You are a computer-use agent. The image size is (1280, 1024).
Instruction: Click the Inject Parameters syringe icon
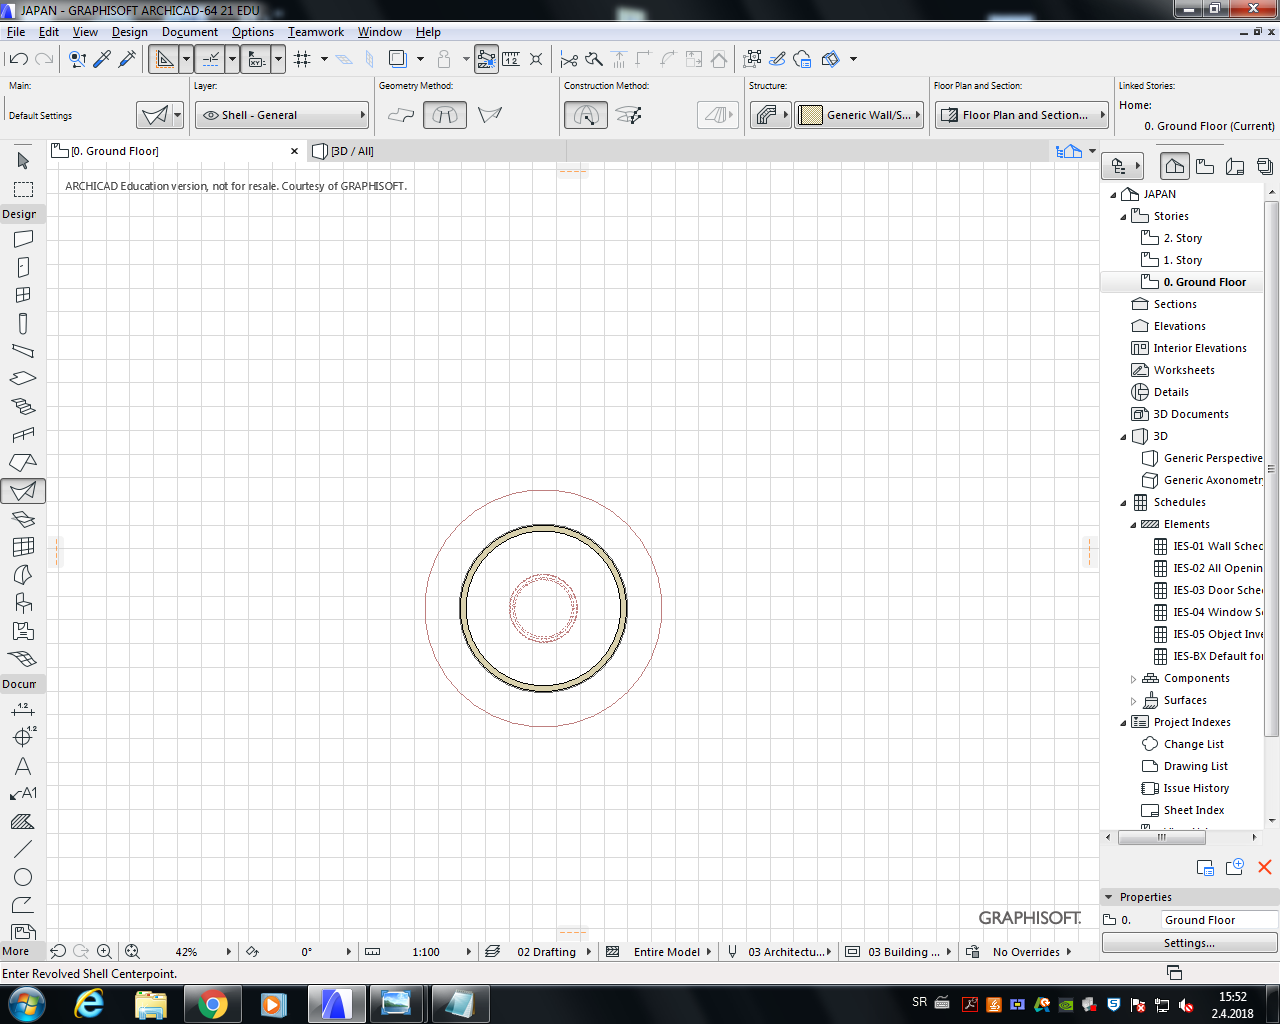(x=127, y=59)
